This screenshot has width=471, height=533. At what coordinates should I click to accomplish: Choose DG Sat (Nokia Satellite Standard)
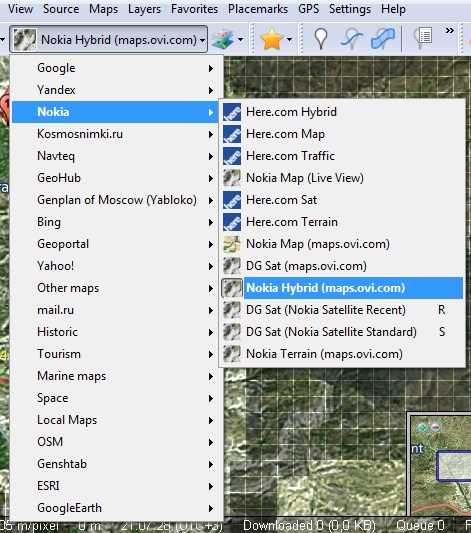pyautogui.click(x=342, y=332)
